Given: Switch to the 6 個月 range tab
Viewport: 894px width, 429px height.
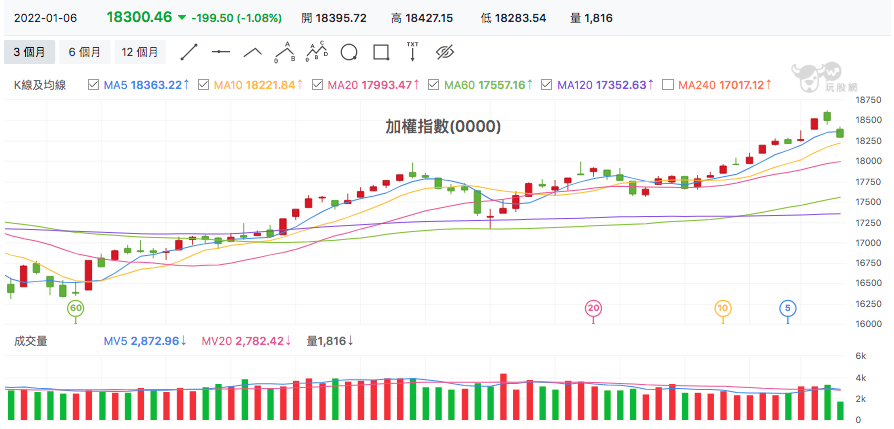Looking at the screenshot, I should (x=84, y=52).
